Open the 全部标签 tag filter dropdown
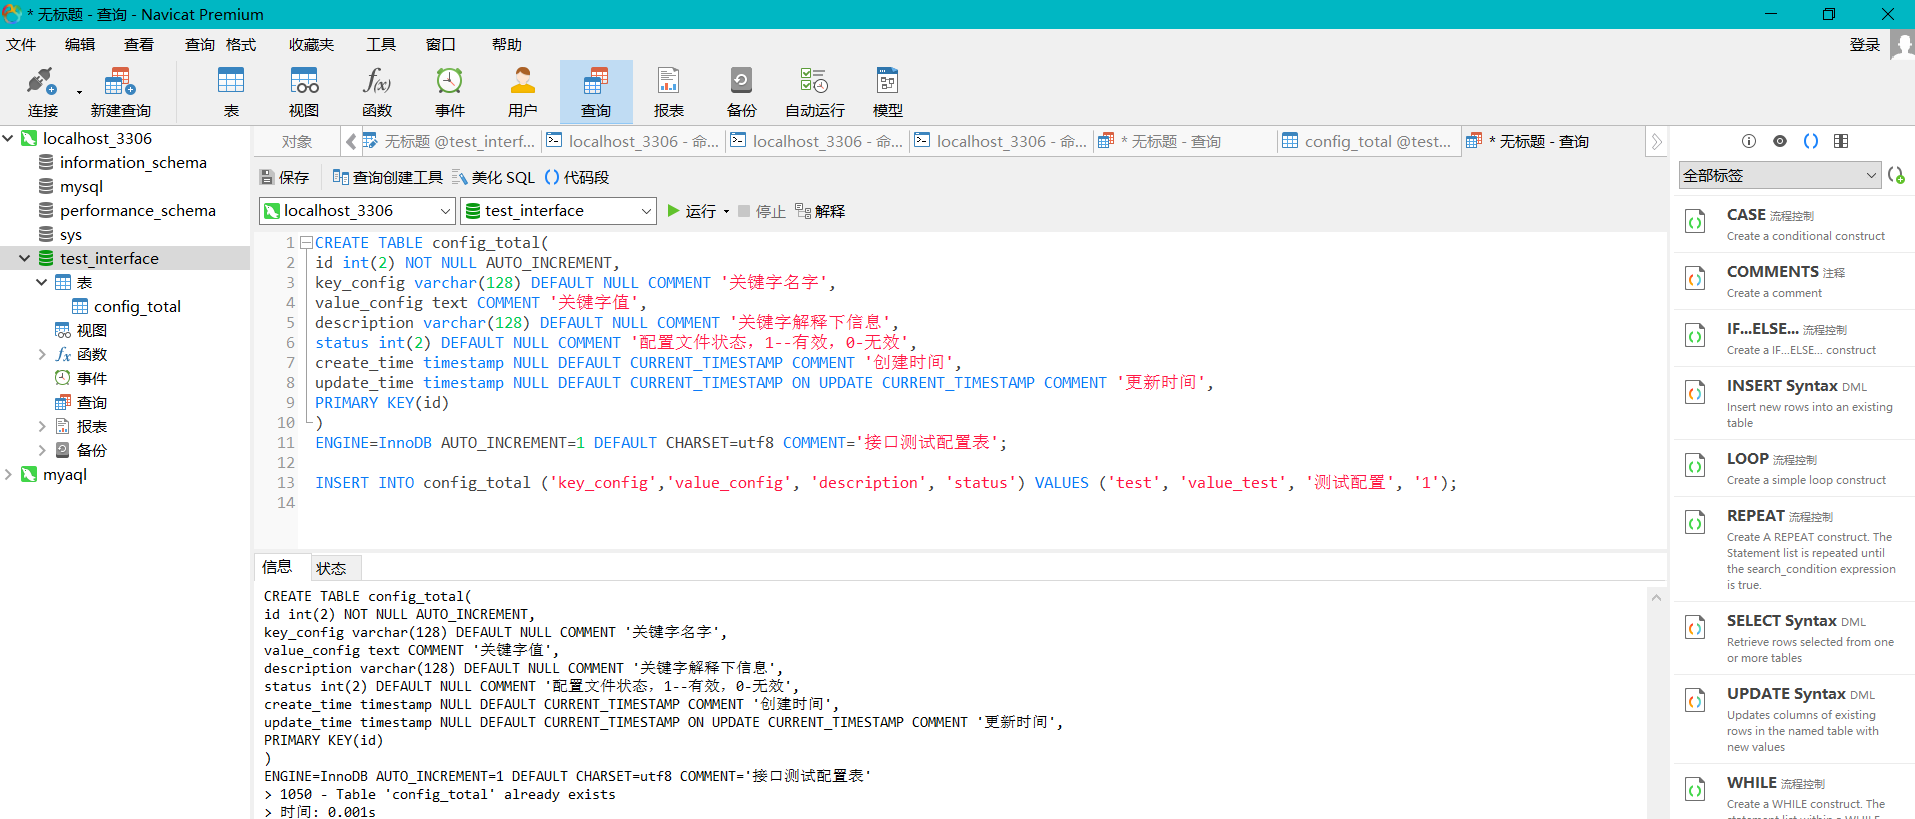This screenshot has width=1915, height=819. pyautogui.click(x=1780, y=175)
